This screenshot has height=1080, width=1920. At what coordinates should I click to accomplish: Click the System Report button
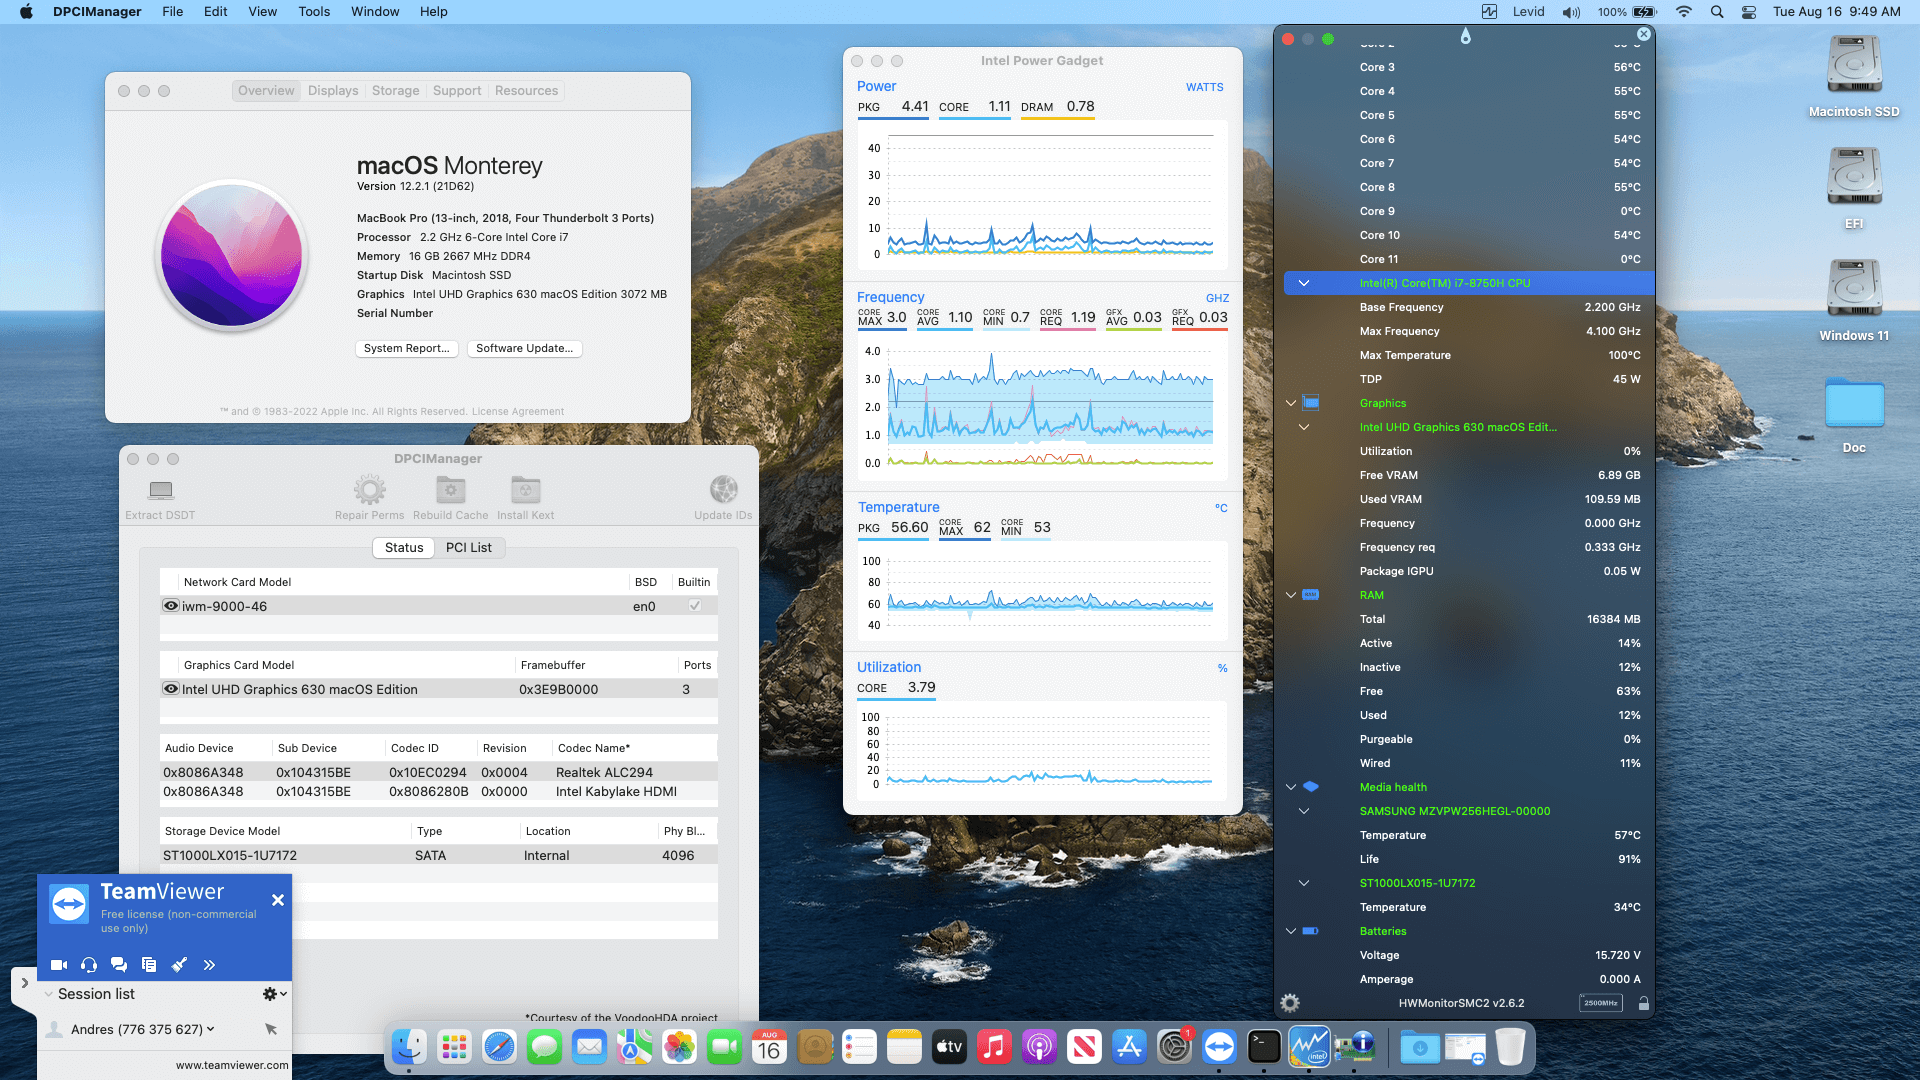[407, 348]
